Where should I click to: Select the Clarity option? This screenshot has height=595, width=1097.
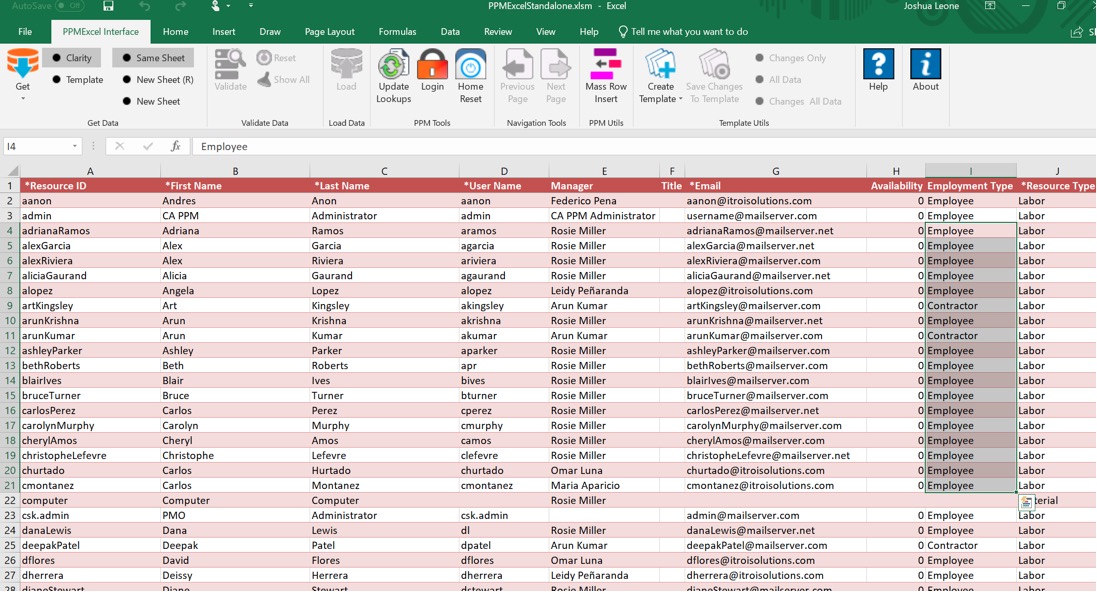click(x=72, y=57)
